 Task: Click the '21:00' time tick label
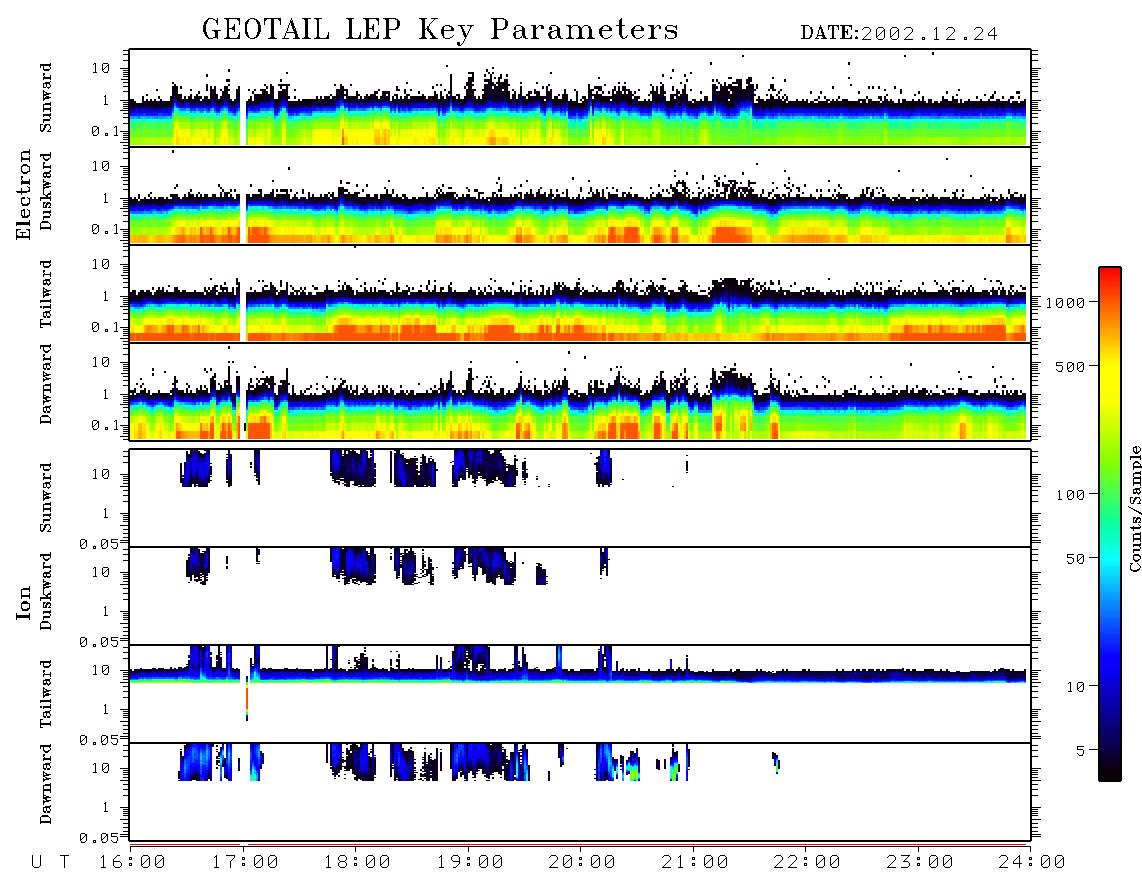[695, 862]
